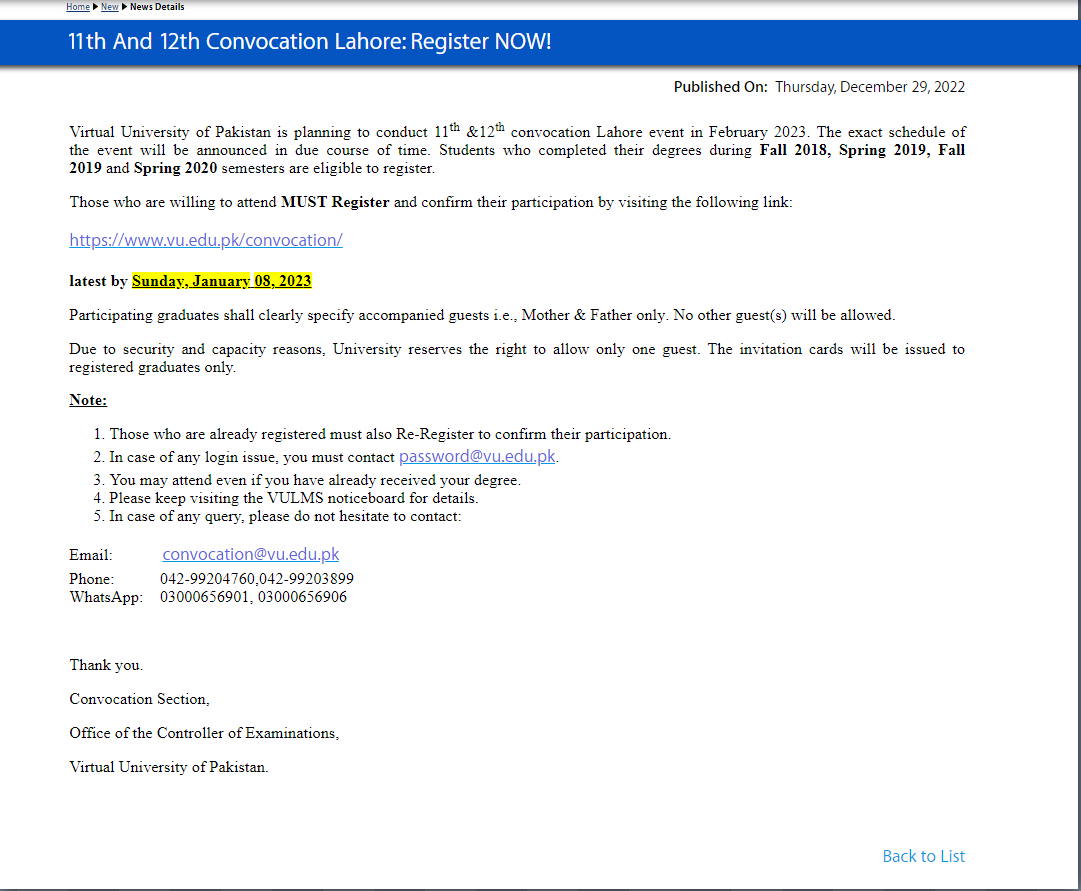Select the 'Due to security and capacity reasons' paragraph

pos(517,358)
